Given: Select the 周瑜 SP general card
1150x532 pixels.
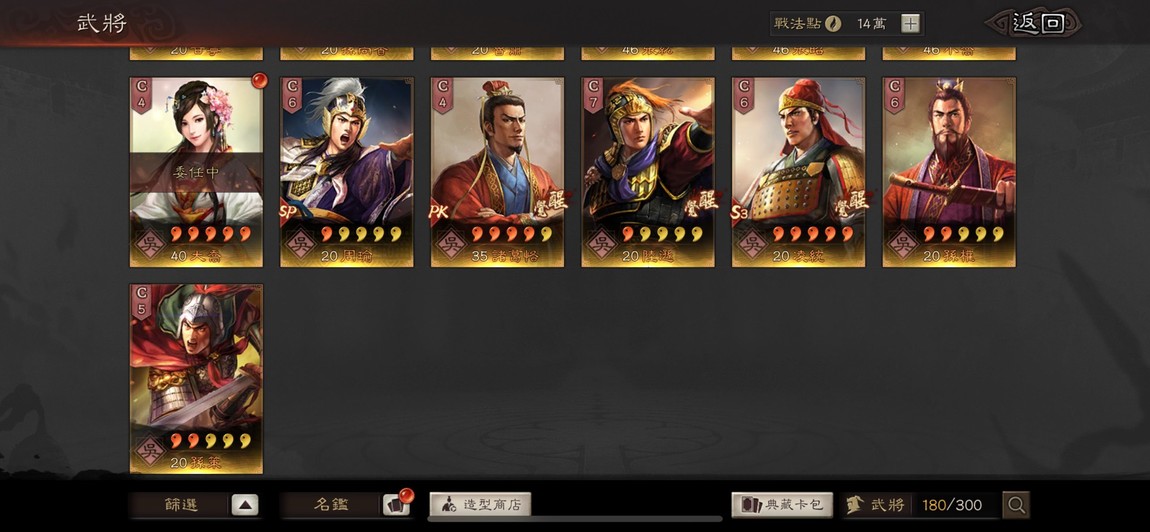Looking at the screenshot, I should pos(347,172).
